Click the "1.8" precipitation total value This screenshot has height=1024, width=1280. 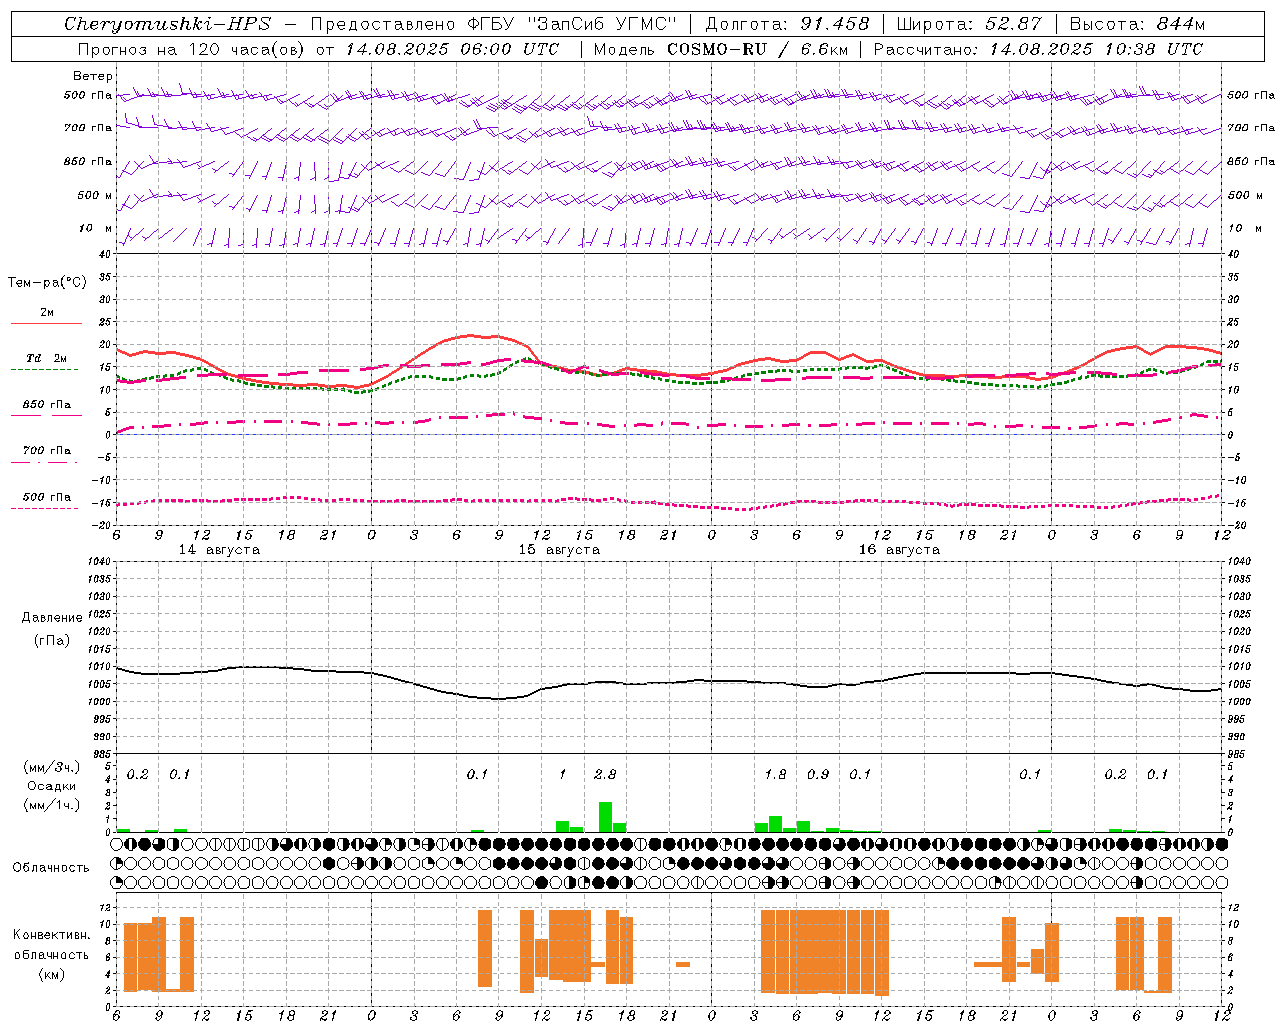coord(775,774)
